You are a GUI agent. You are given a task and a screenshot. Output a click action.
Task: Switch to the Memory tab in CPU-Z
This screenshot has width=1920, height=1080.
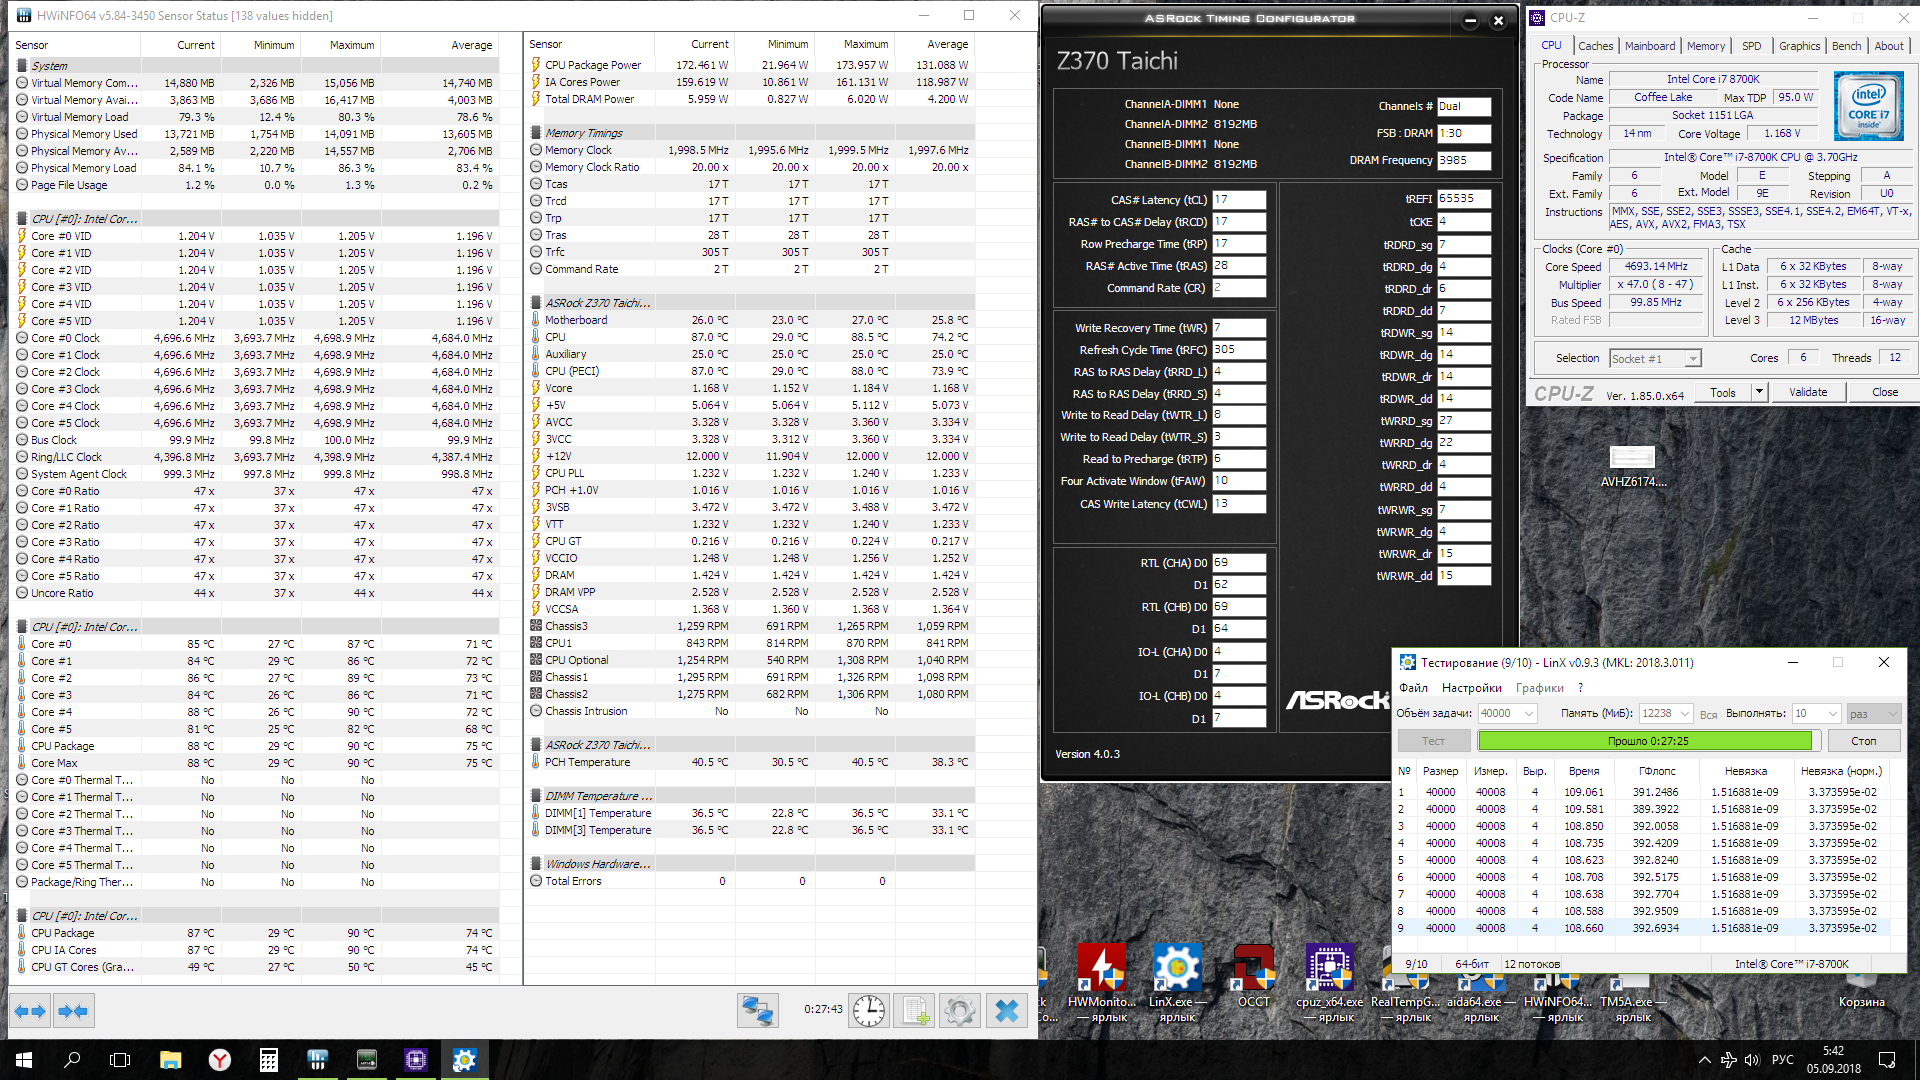(x=1705, y=46)
